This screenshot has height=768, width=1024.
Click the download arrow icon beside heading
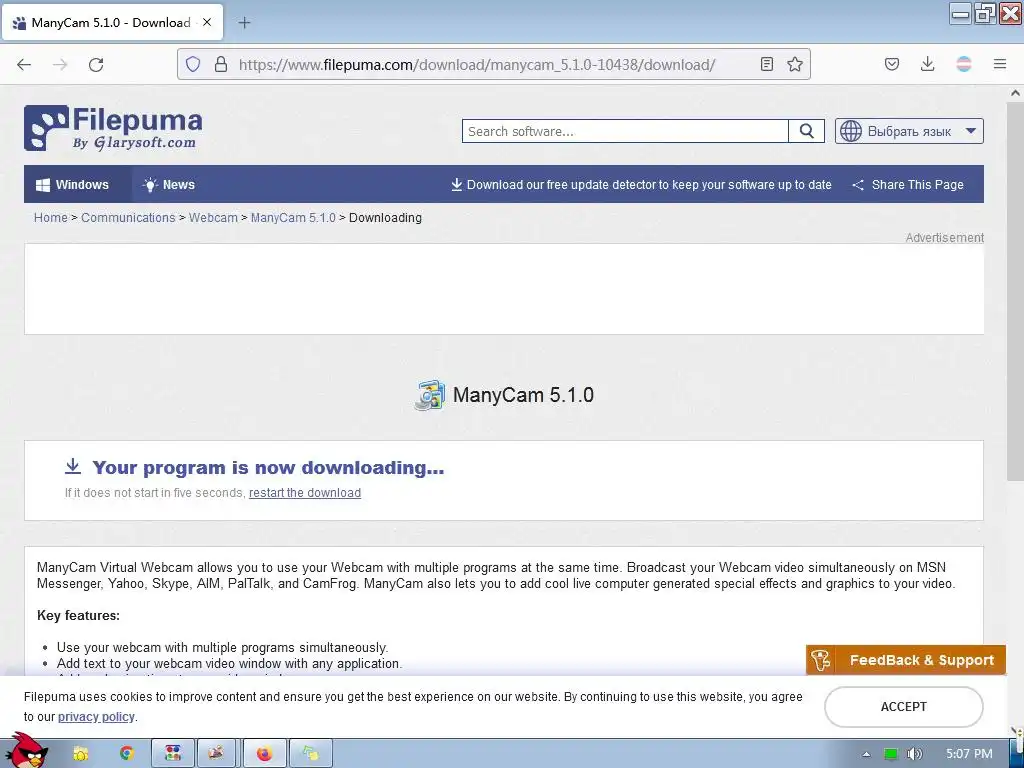pos(72,466)
